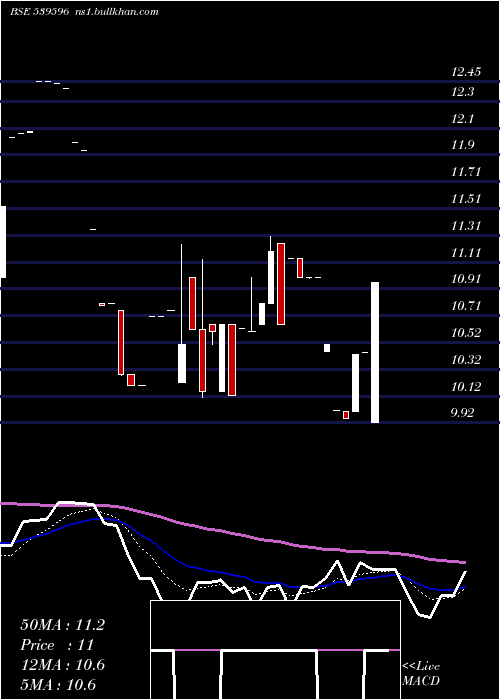
Task: Select the 11.11 price axis label
Action: (466, 253)
